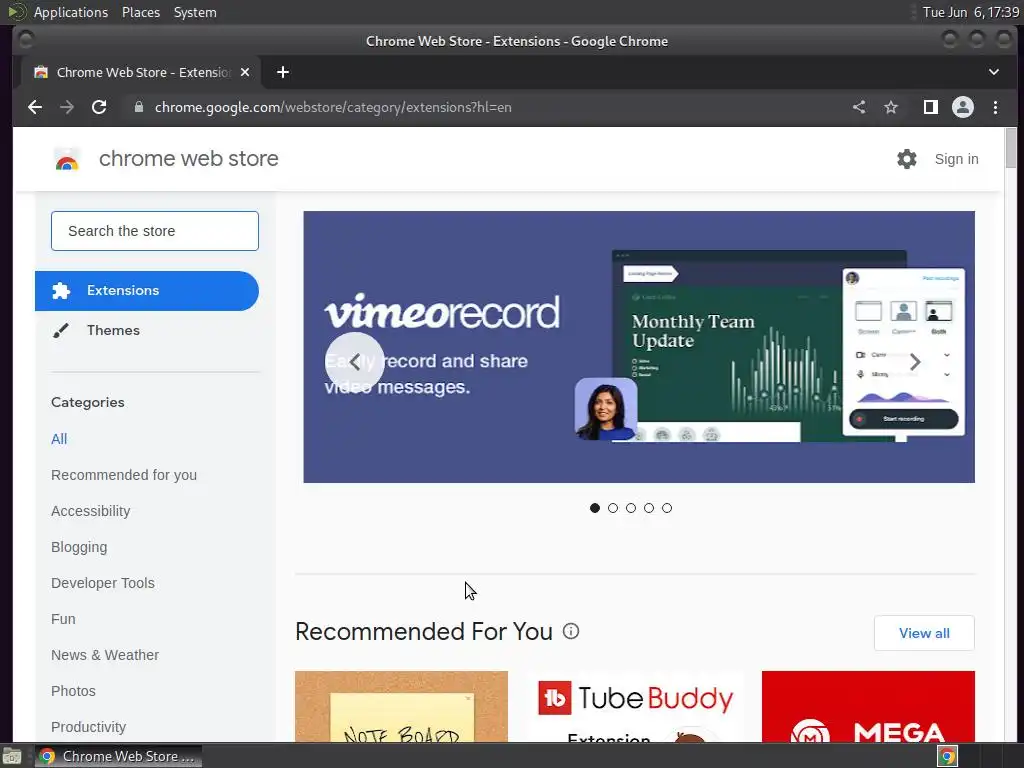The image size is (1024, 768).
Task: Focus the Search the store field
Action: pyautogui.click(x=155, y=231)
